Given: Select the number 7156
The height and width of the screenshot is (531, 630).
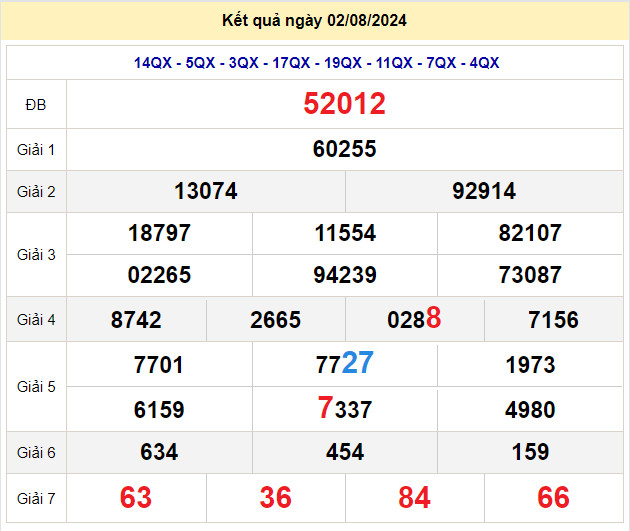Looking at the screenshot, I should pos(553,320).
